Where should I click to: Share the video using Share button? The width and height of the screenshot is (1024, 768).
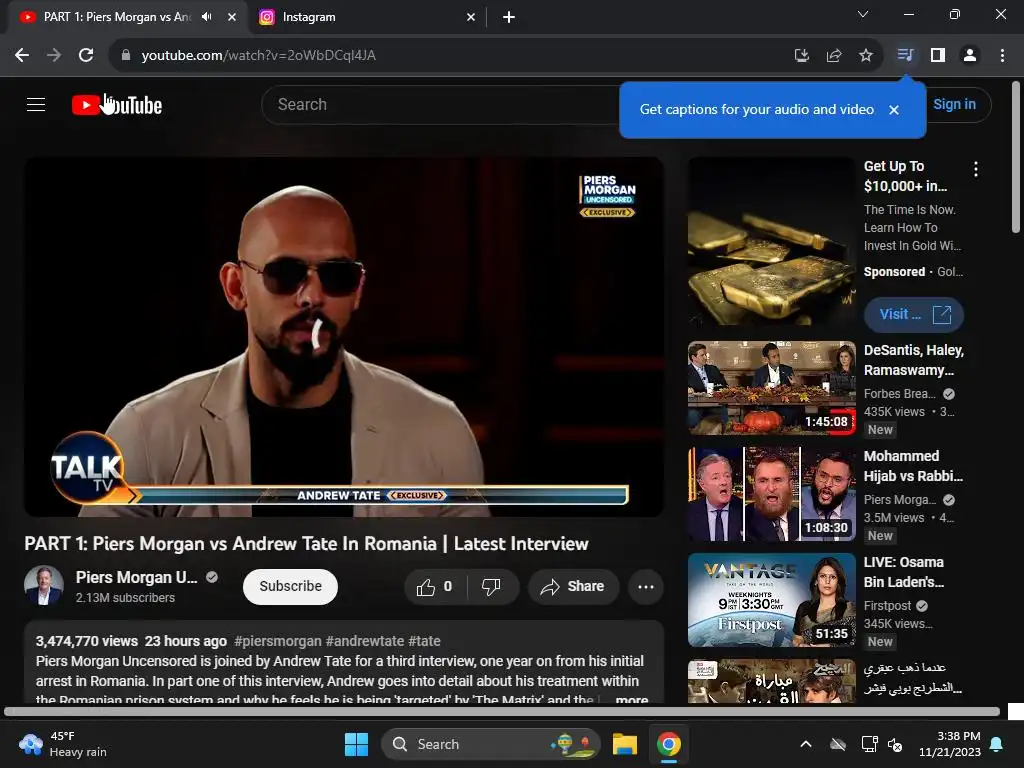tap(573, 586)
